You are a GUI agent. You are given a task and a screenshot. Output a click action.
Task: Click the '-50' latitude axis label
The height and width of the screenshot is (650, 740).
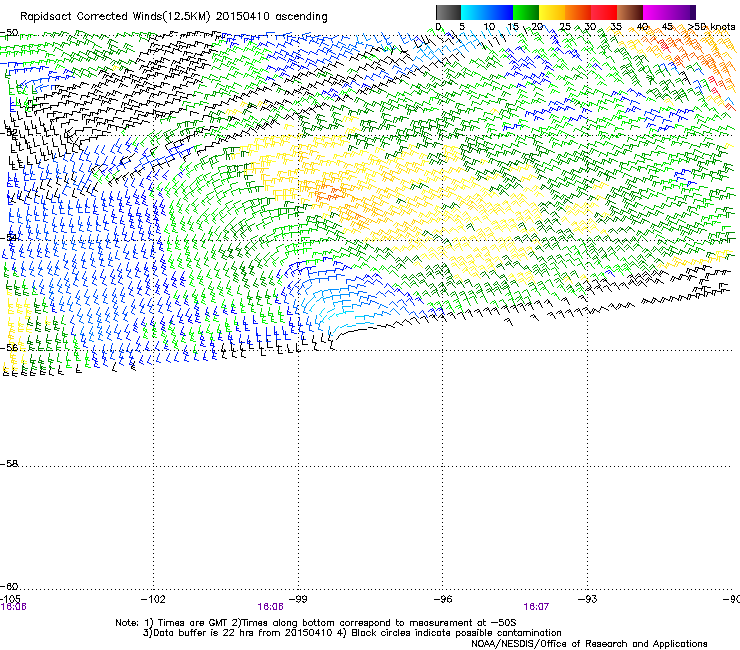(9, 33)
